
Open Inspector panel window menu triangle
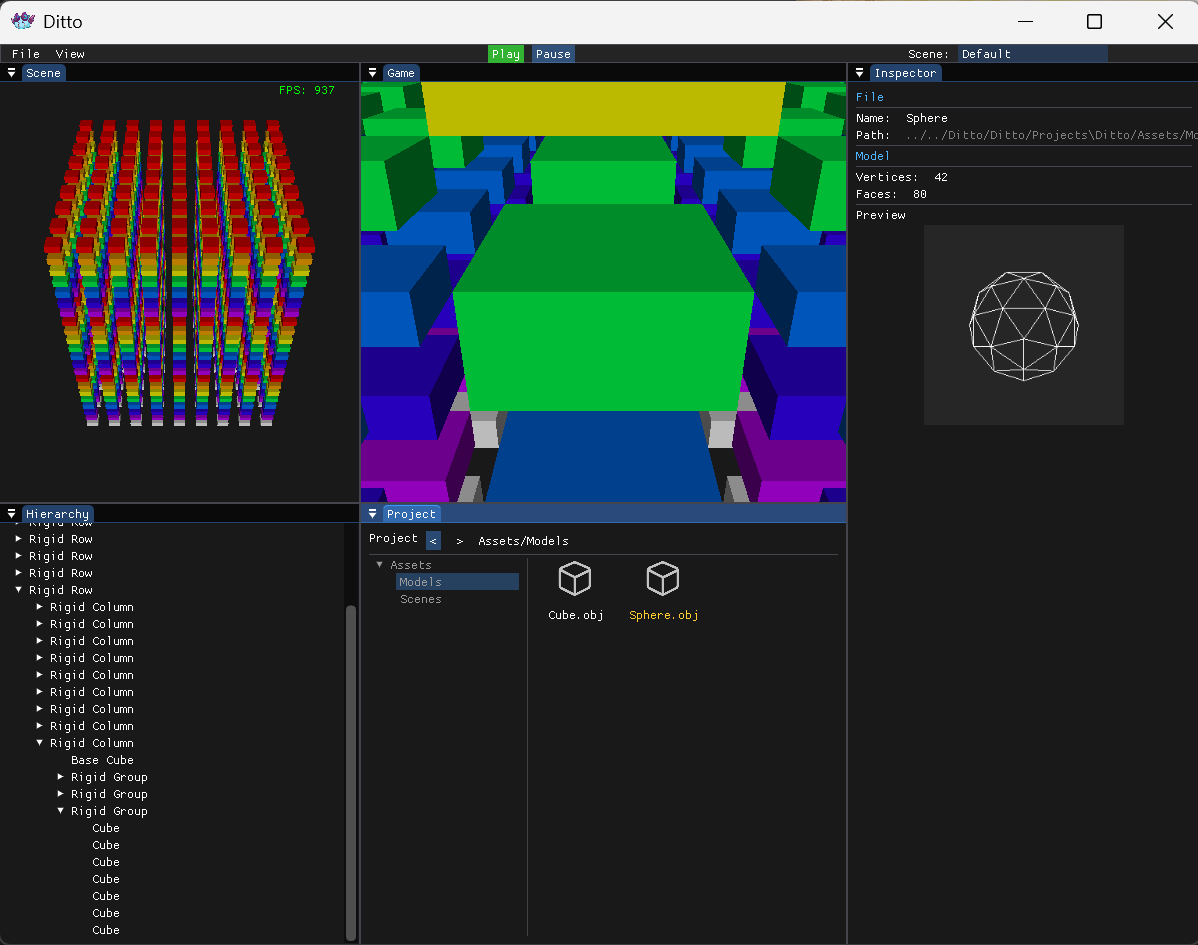860,73
